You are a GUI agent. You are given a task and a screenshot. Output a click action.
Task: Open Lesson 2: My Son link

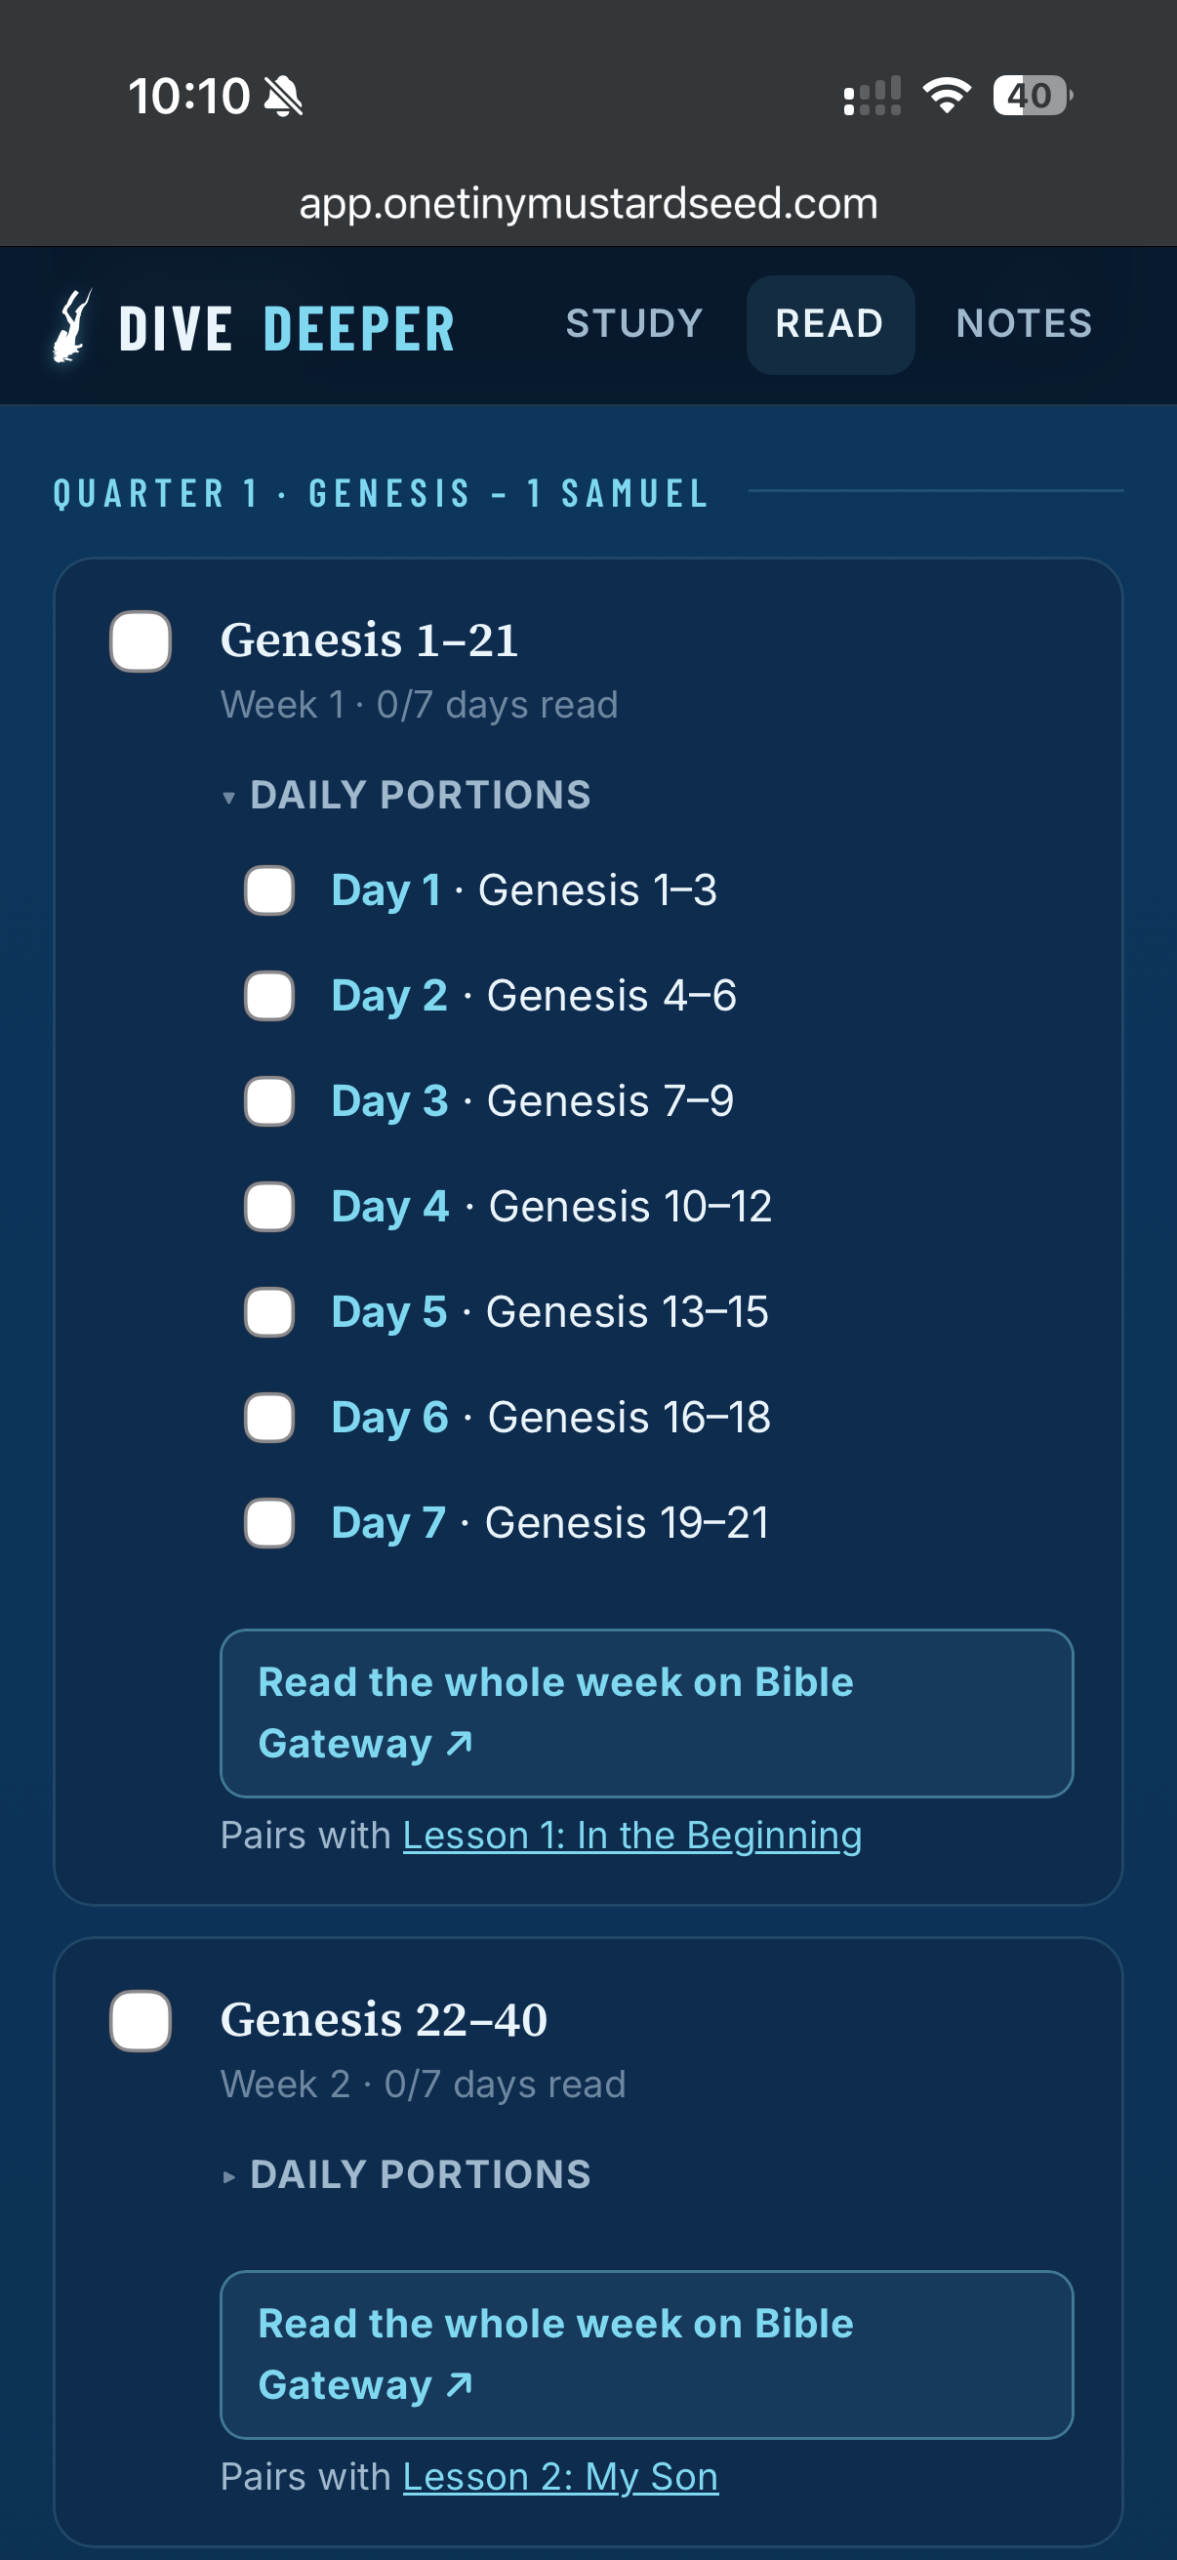(560, 2478)
